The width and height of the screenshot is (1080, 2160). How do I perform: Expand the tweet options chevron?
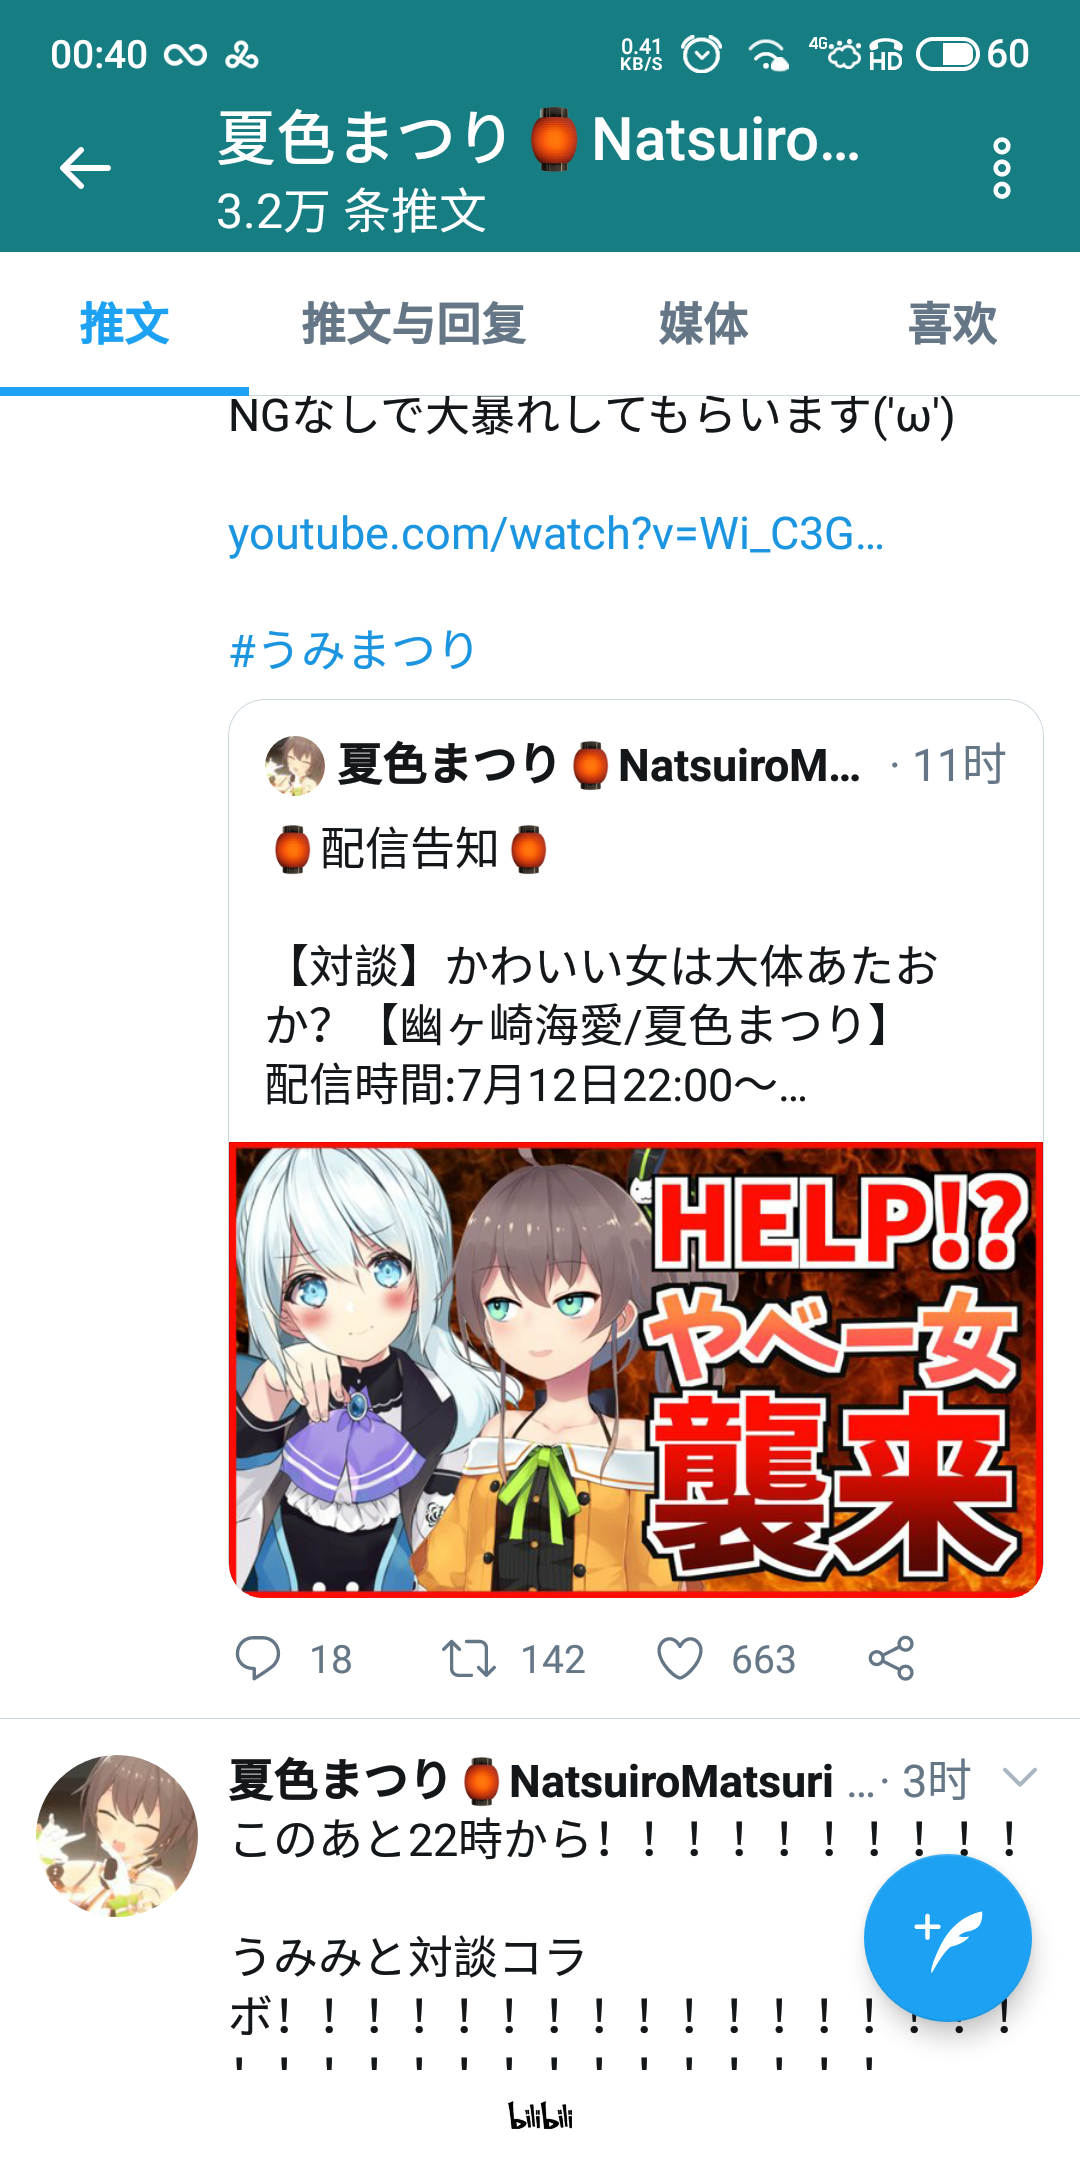pyautogui.click(x=1019, y=1777)
